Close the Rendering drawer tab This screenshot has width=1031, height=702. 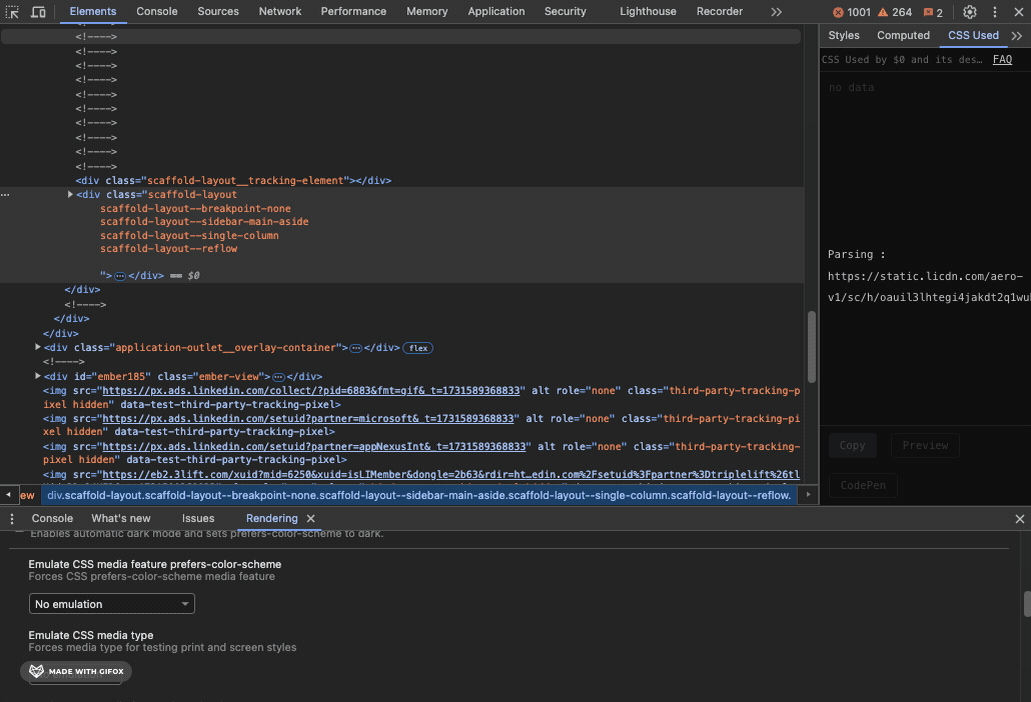[311, 519]
